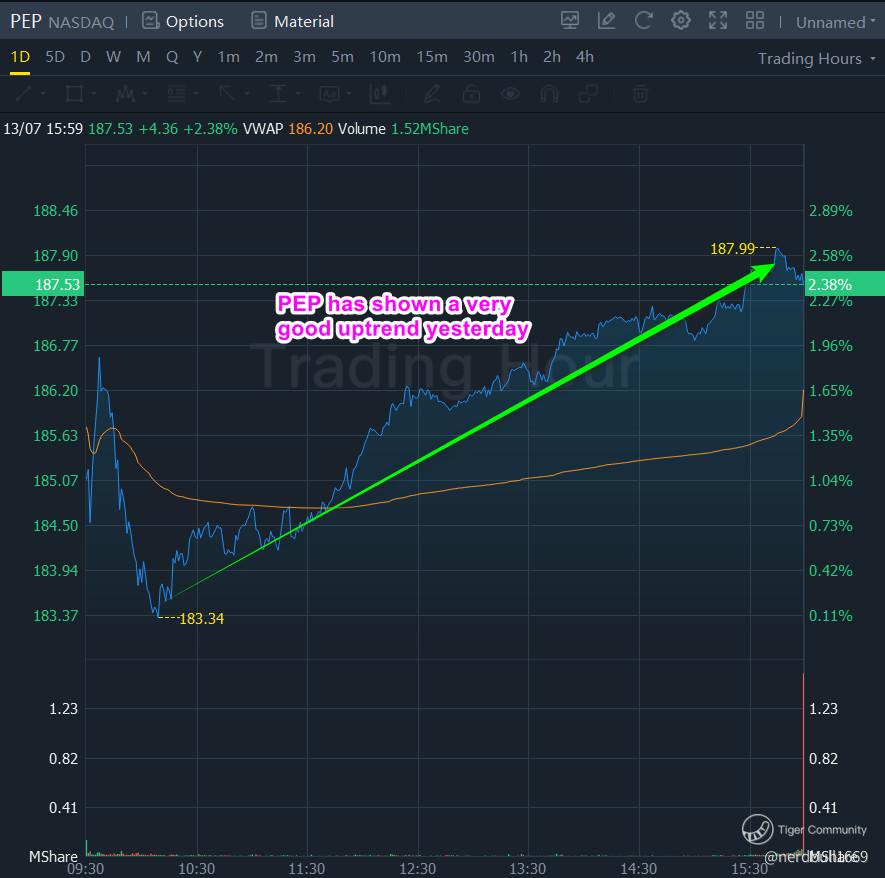Refresh the chart with the reload icon

point(643,21)
